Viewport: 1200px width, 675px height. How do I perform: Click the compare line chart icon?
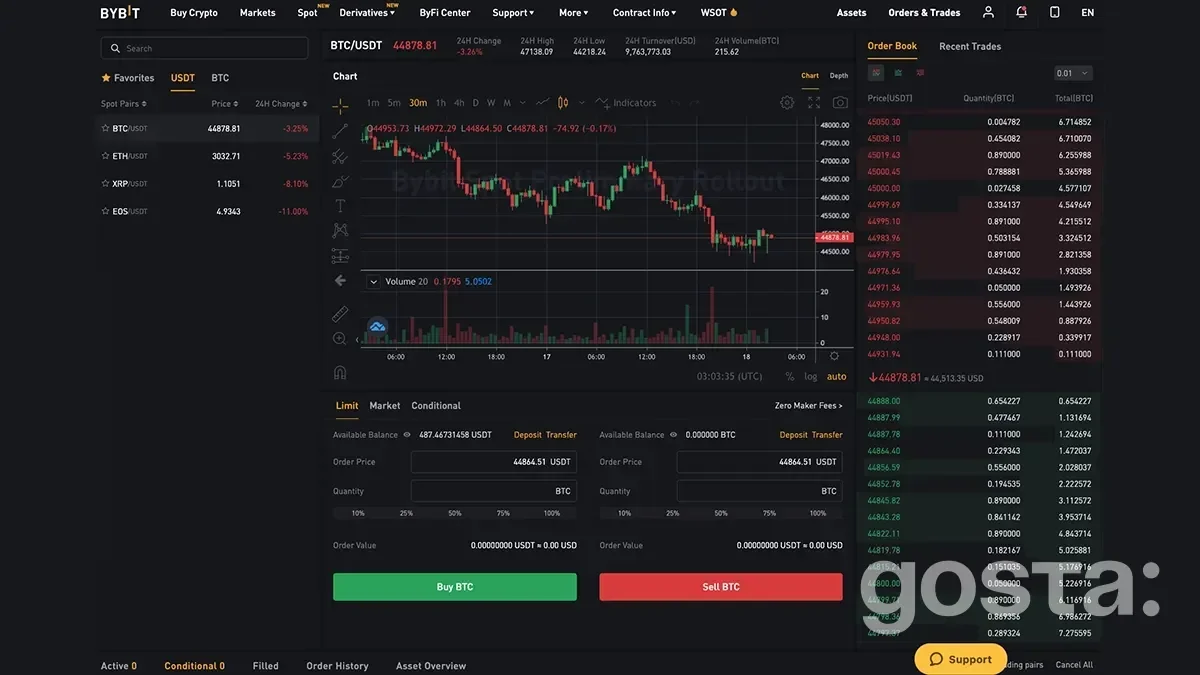(x=543, y=103)
